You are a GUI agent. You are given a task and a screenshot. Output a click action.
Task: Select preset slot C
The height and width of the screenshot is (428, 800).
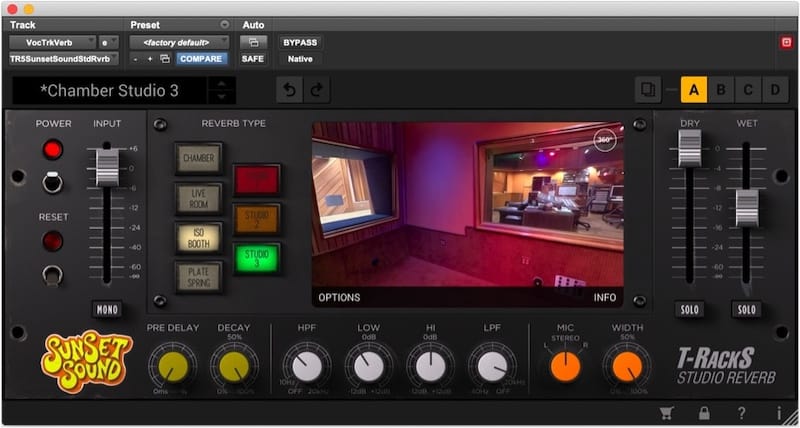coord(748,90)
